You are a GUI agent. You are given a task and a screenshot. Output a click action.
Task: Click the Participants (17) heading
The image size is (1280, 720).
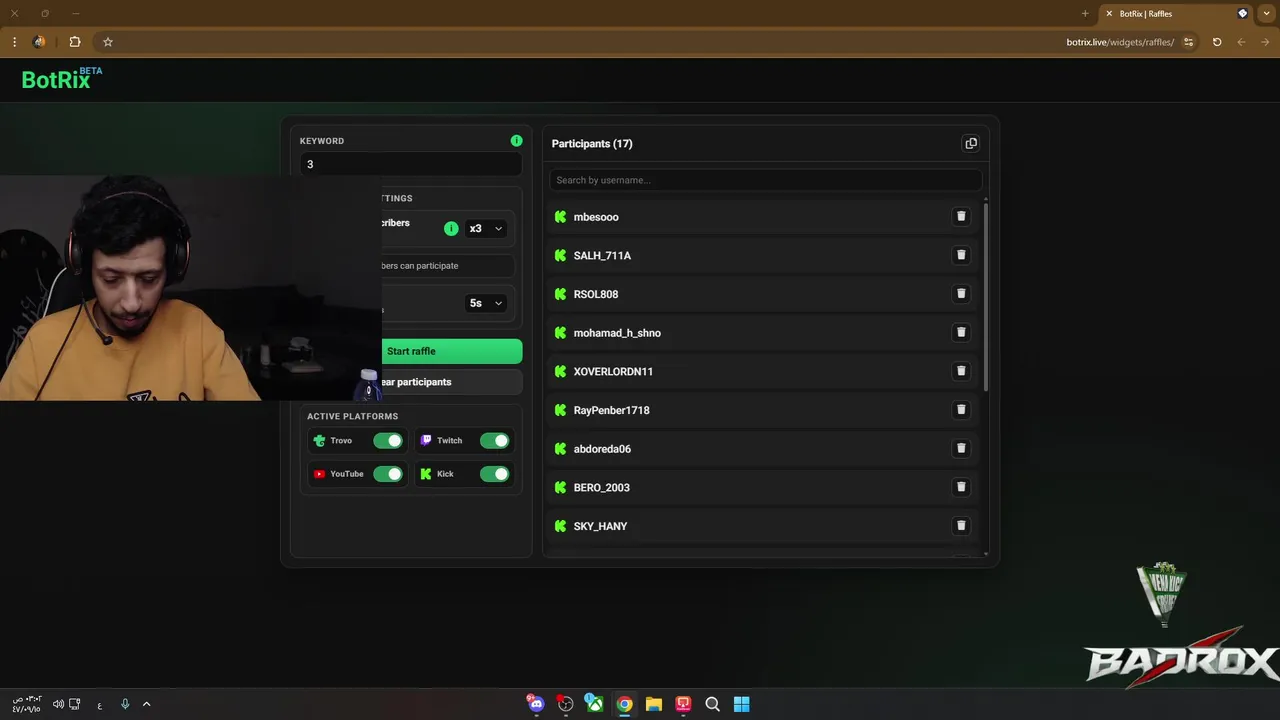(x=592, y=144)
